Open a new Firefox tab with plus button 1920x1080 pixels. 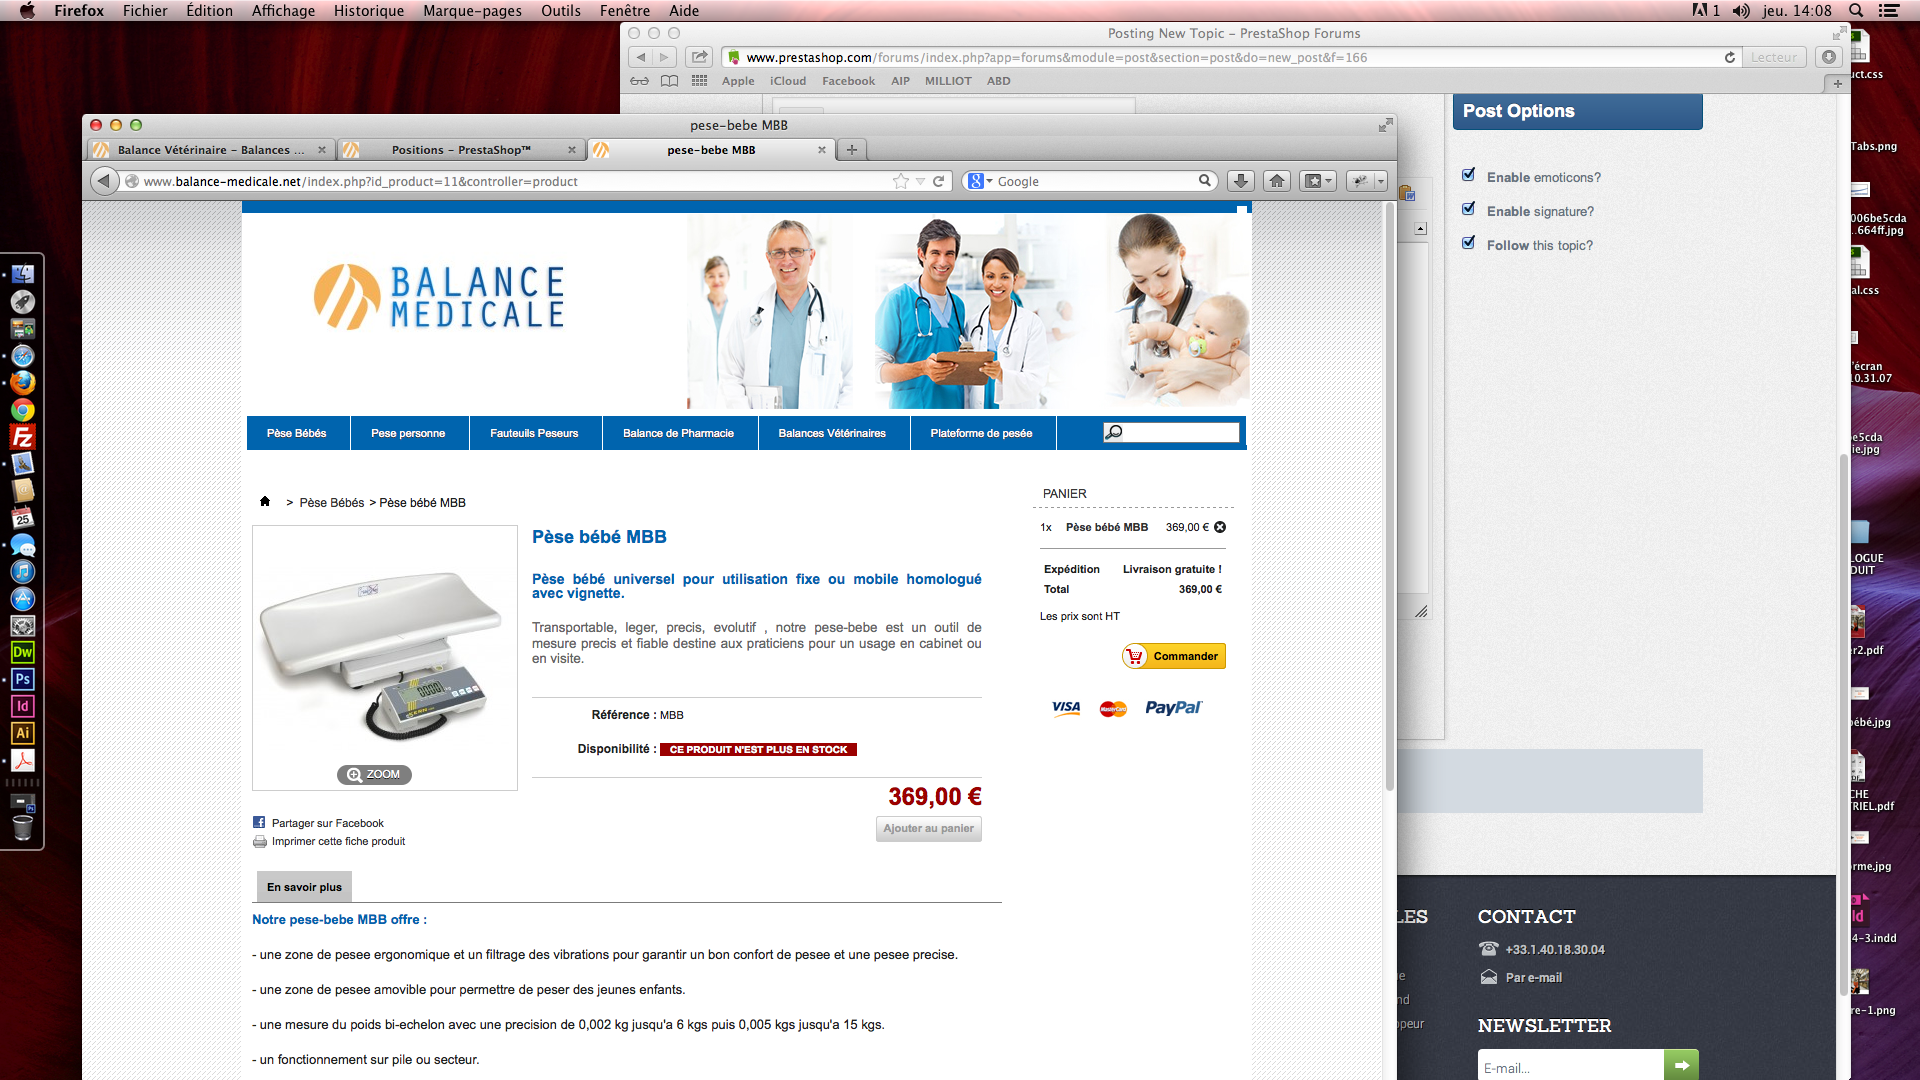[x=852, y=150]
